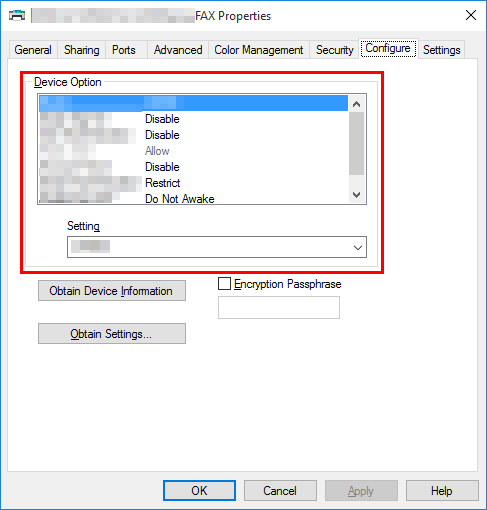
Task: Enable the Encryption Passphrase checkbox
Action: (224, 284)
